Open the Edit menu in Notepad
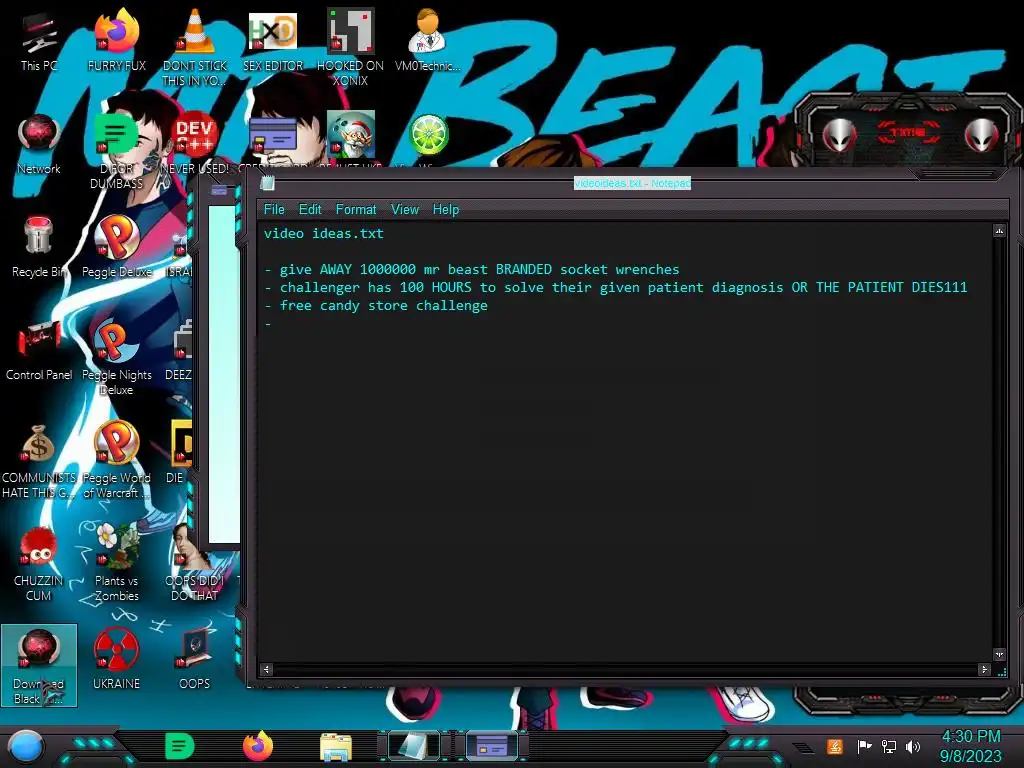 [310, 210]
